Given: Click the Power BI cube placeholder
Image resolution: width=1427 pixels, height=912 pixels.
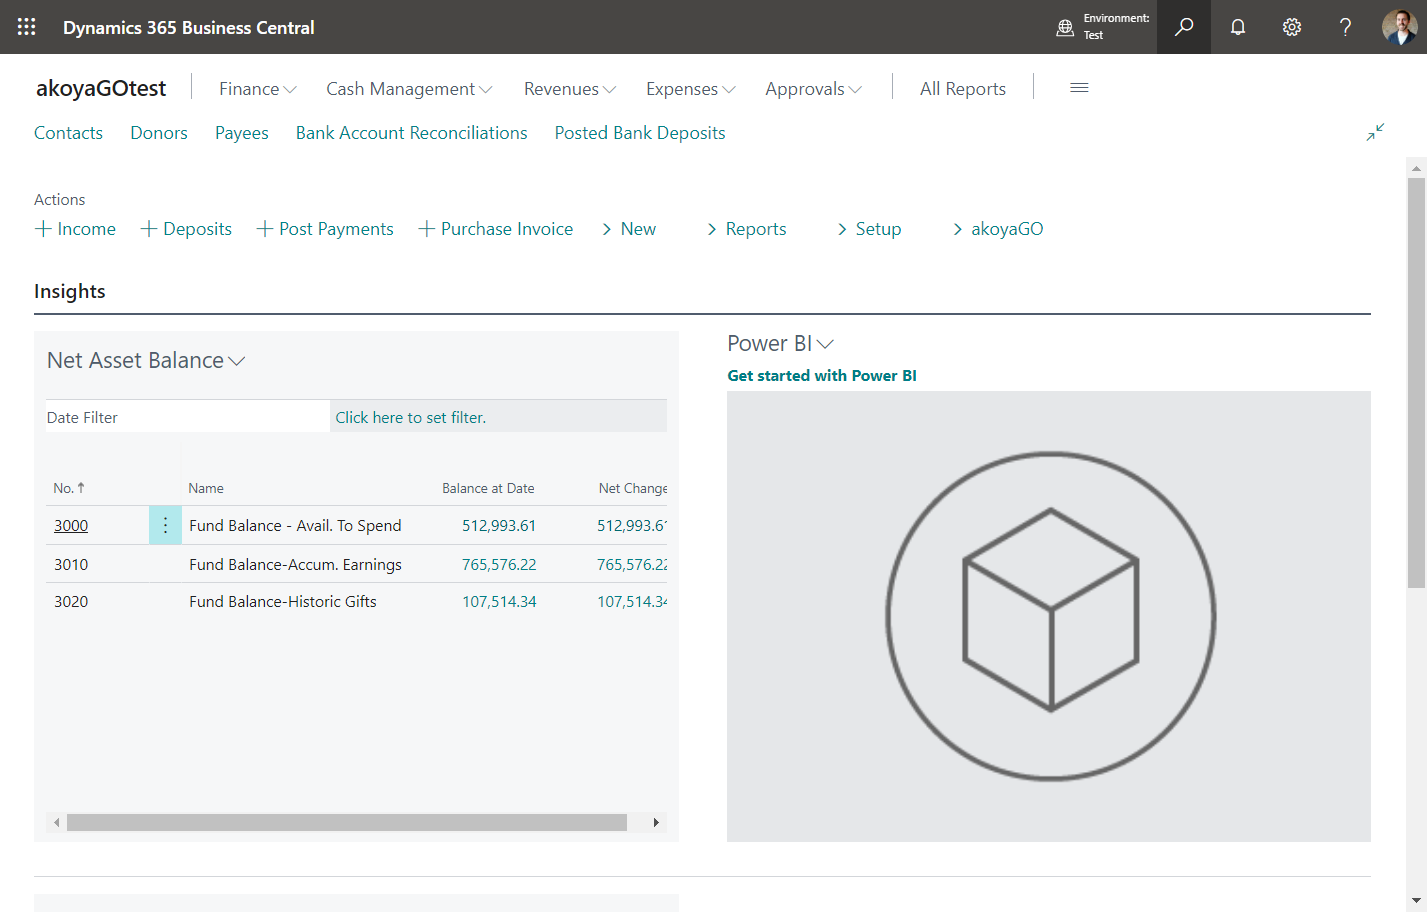Looking at the screenshot, I should 1050,616.
